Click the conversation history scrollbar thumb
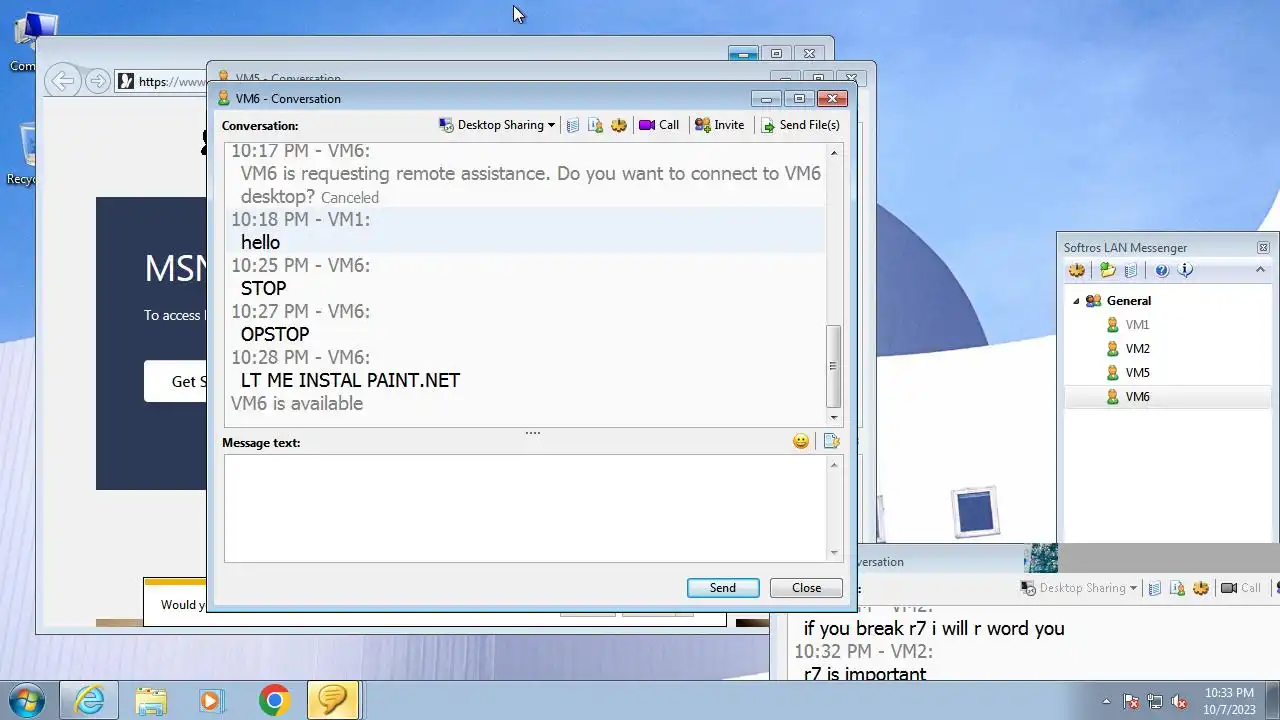1280x720 pixels. (834, 366)
